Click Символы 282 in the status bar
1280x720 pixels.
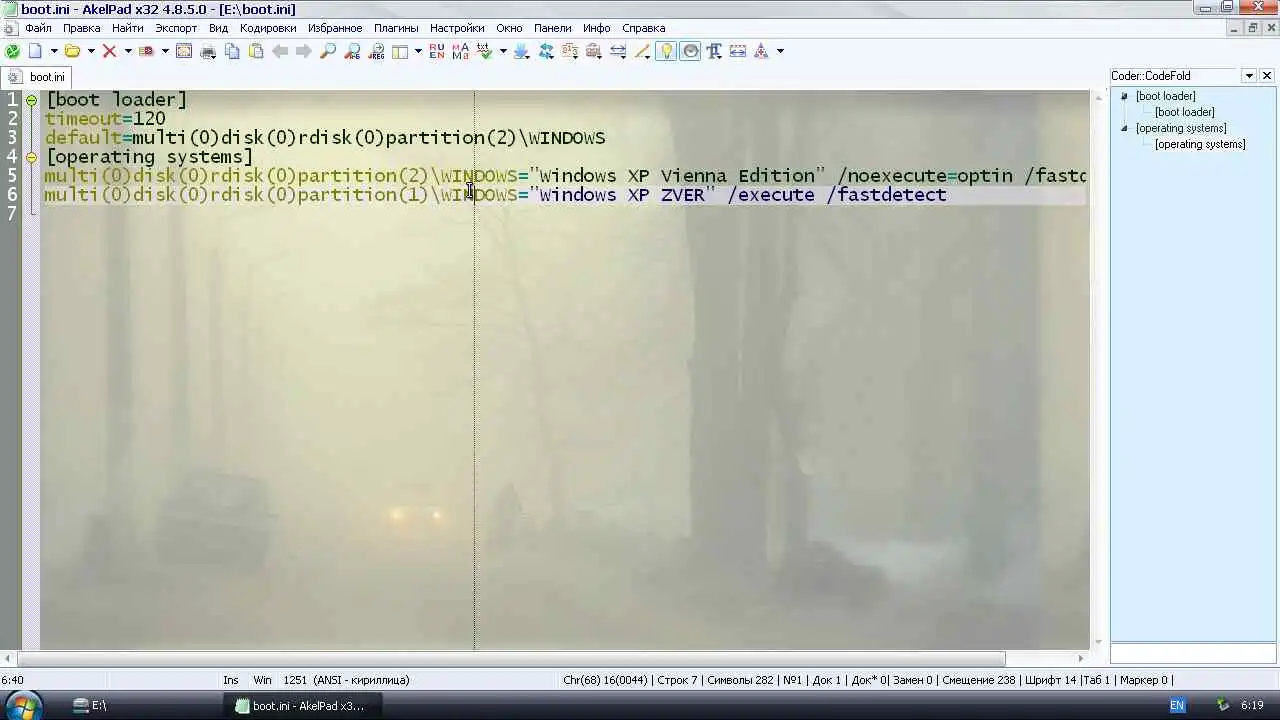[x=740, y=680]
